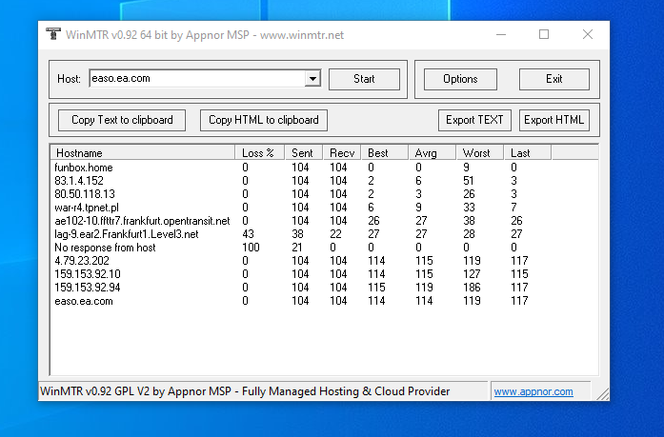This screenshot has height=437, width=664.
Task: Grab the window resize grip corner
Action: (603, 394)
